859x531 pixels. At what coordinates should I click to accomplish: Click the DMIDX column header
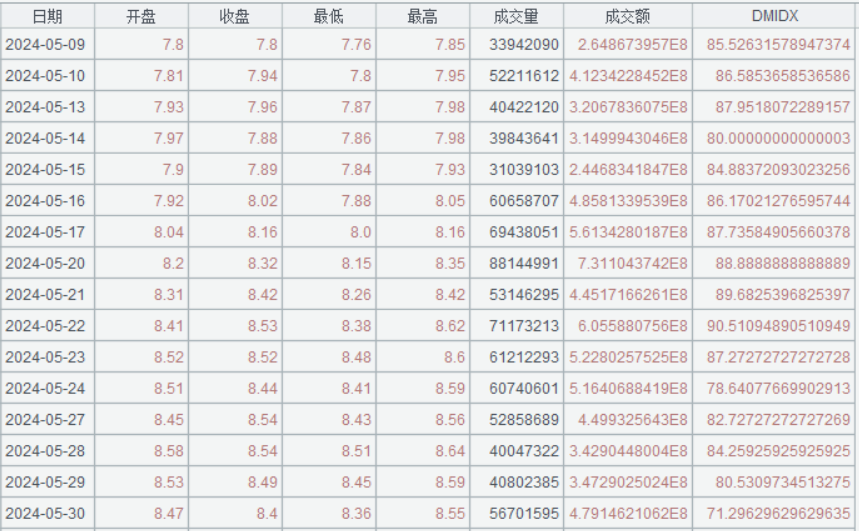point(775,16)
